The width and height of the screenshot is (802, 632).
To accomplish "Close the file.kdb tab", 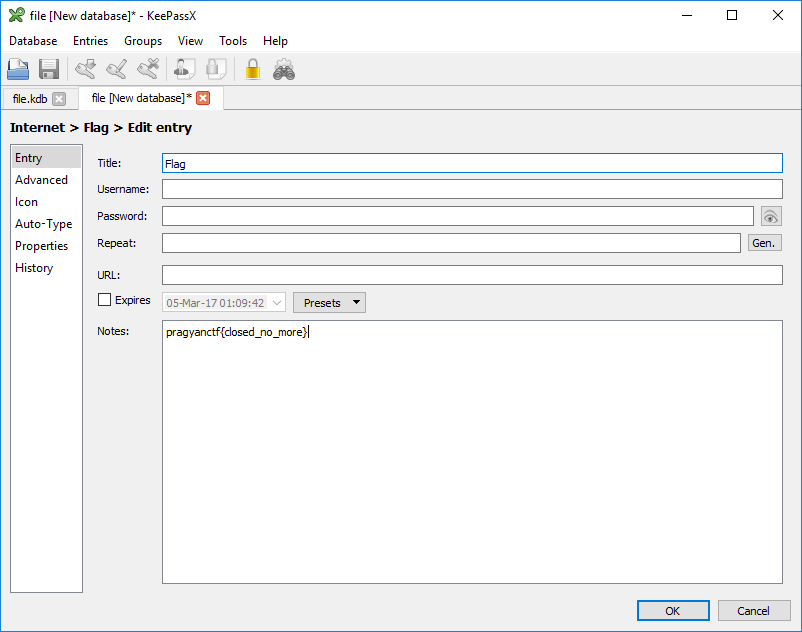I will click(x=59, y=99).
